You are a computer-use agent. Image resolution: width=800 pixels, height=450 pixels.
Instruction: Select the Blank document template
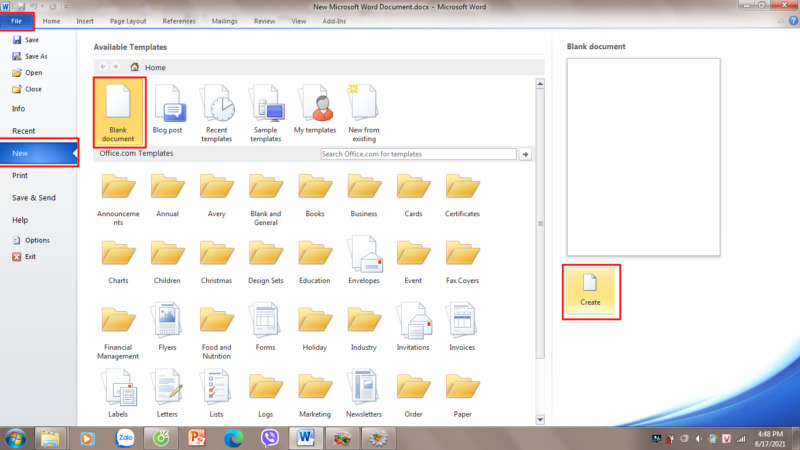point(119,111)
